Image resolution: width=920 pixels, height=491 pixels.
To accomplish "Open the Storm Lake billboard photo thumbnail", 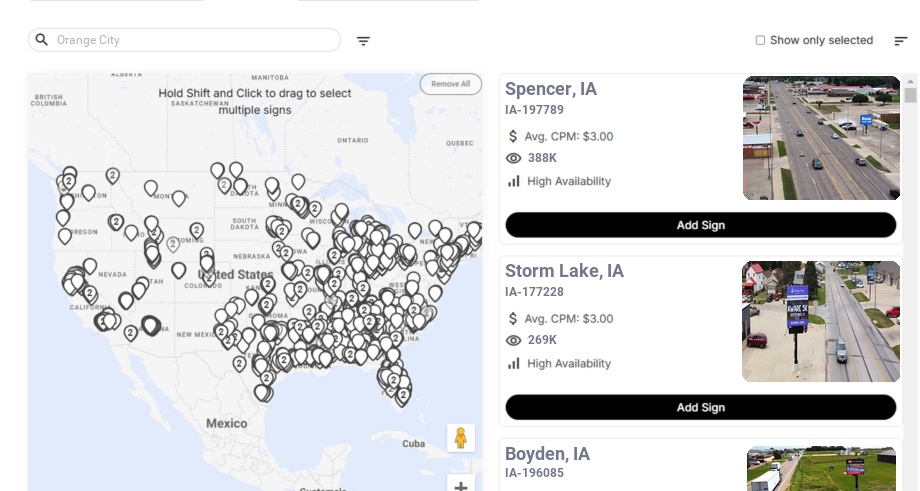I will click(x=821, y=321).
